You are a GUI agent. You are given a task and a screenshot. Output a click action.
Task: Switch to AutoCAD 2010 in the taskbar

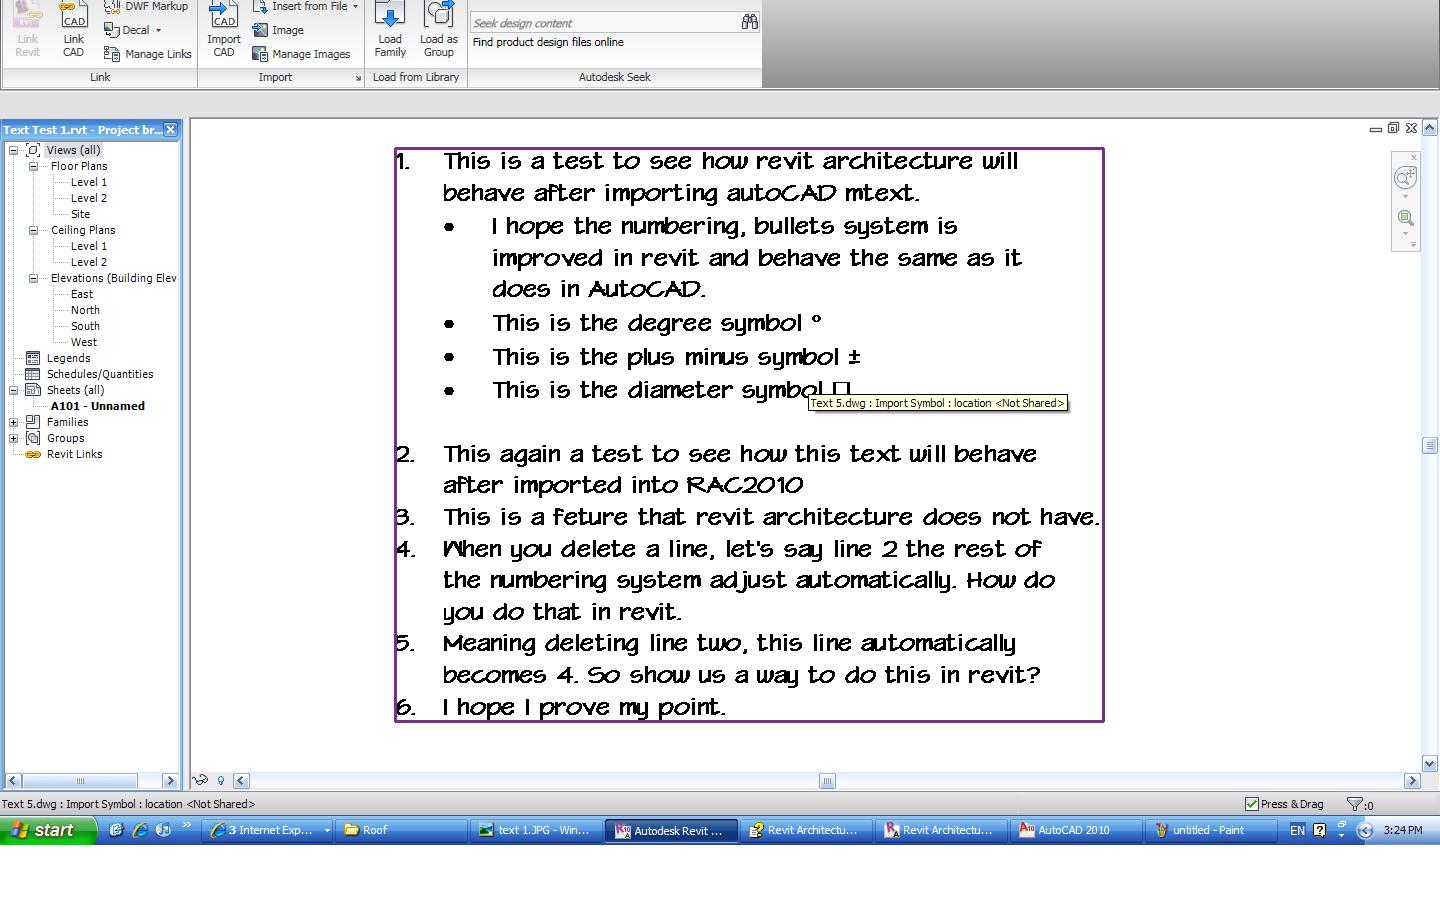click(1073, 830)
